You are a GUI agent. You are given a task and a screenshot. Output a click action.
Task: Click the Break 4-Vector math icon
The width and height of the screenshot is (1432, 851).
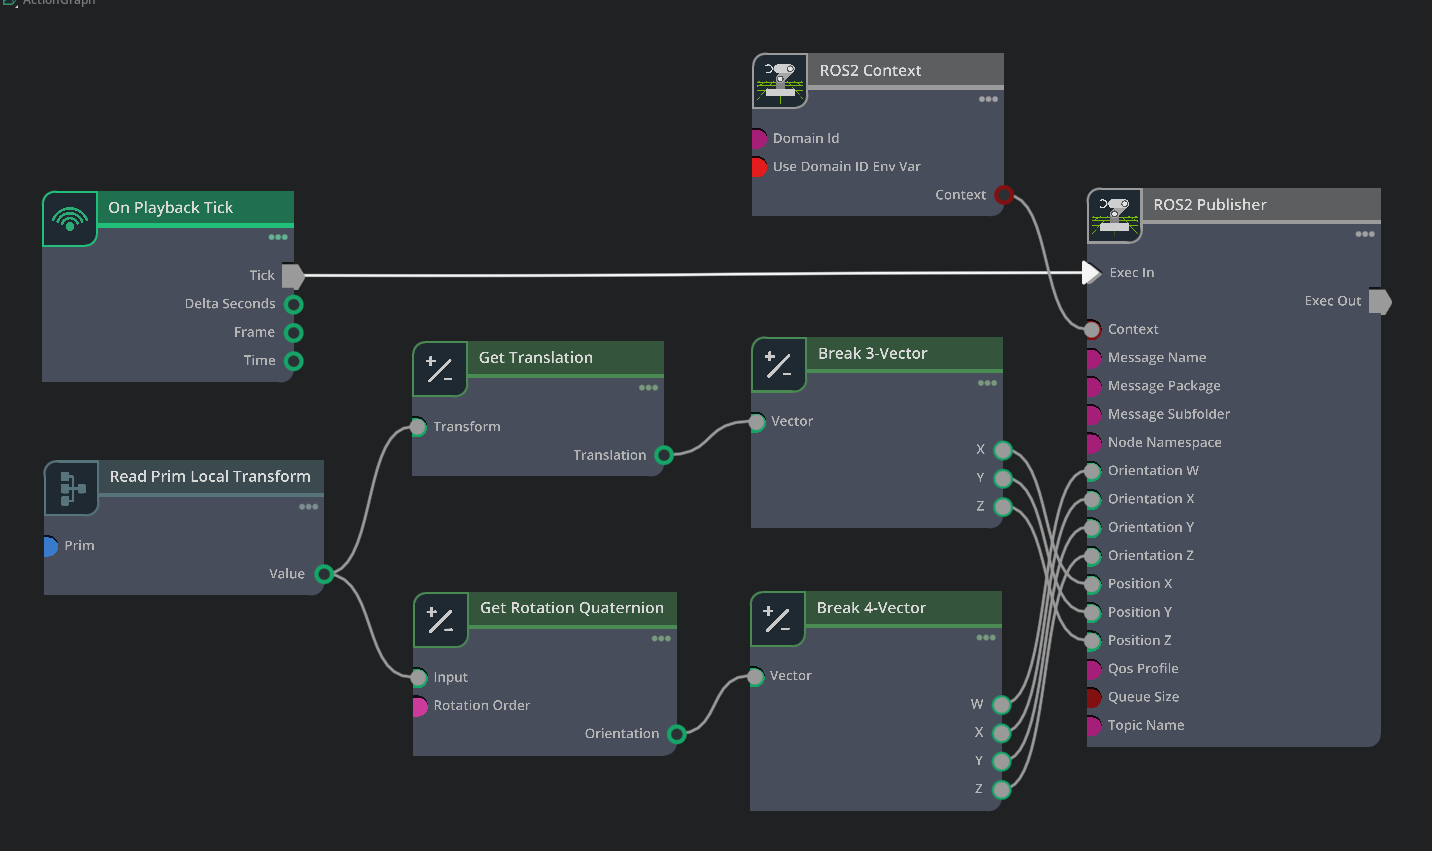(x=778, y=618)
